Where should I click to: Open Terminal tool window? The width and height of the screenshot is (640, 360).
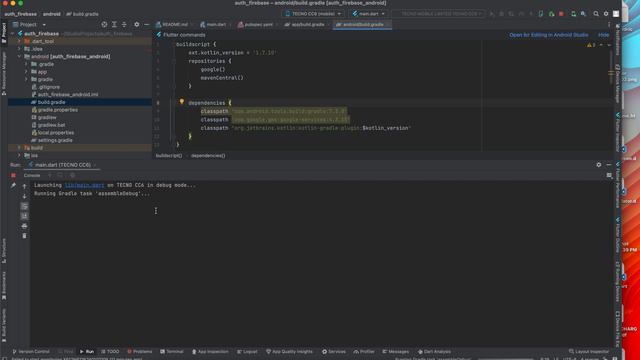(172, 351)
